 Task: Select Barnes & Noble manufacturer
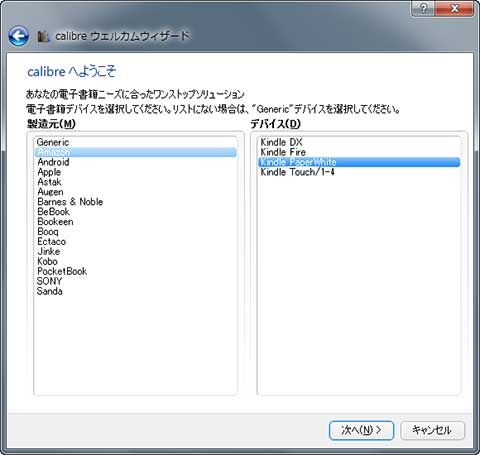(135, 202)
